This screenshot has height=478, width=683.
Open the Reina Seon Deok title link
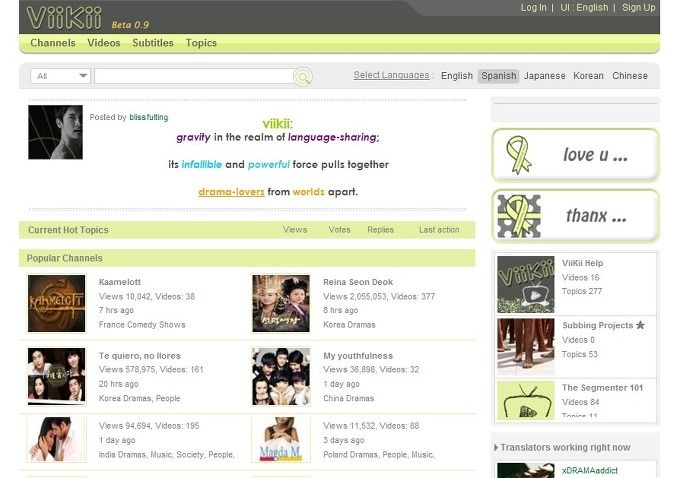tap(358, 282)
